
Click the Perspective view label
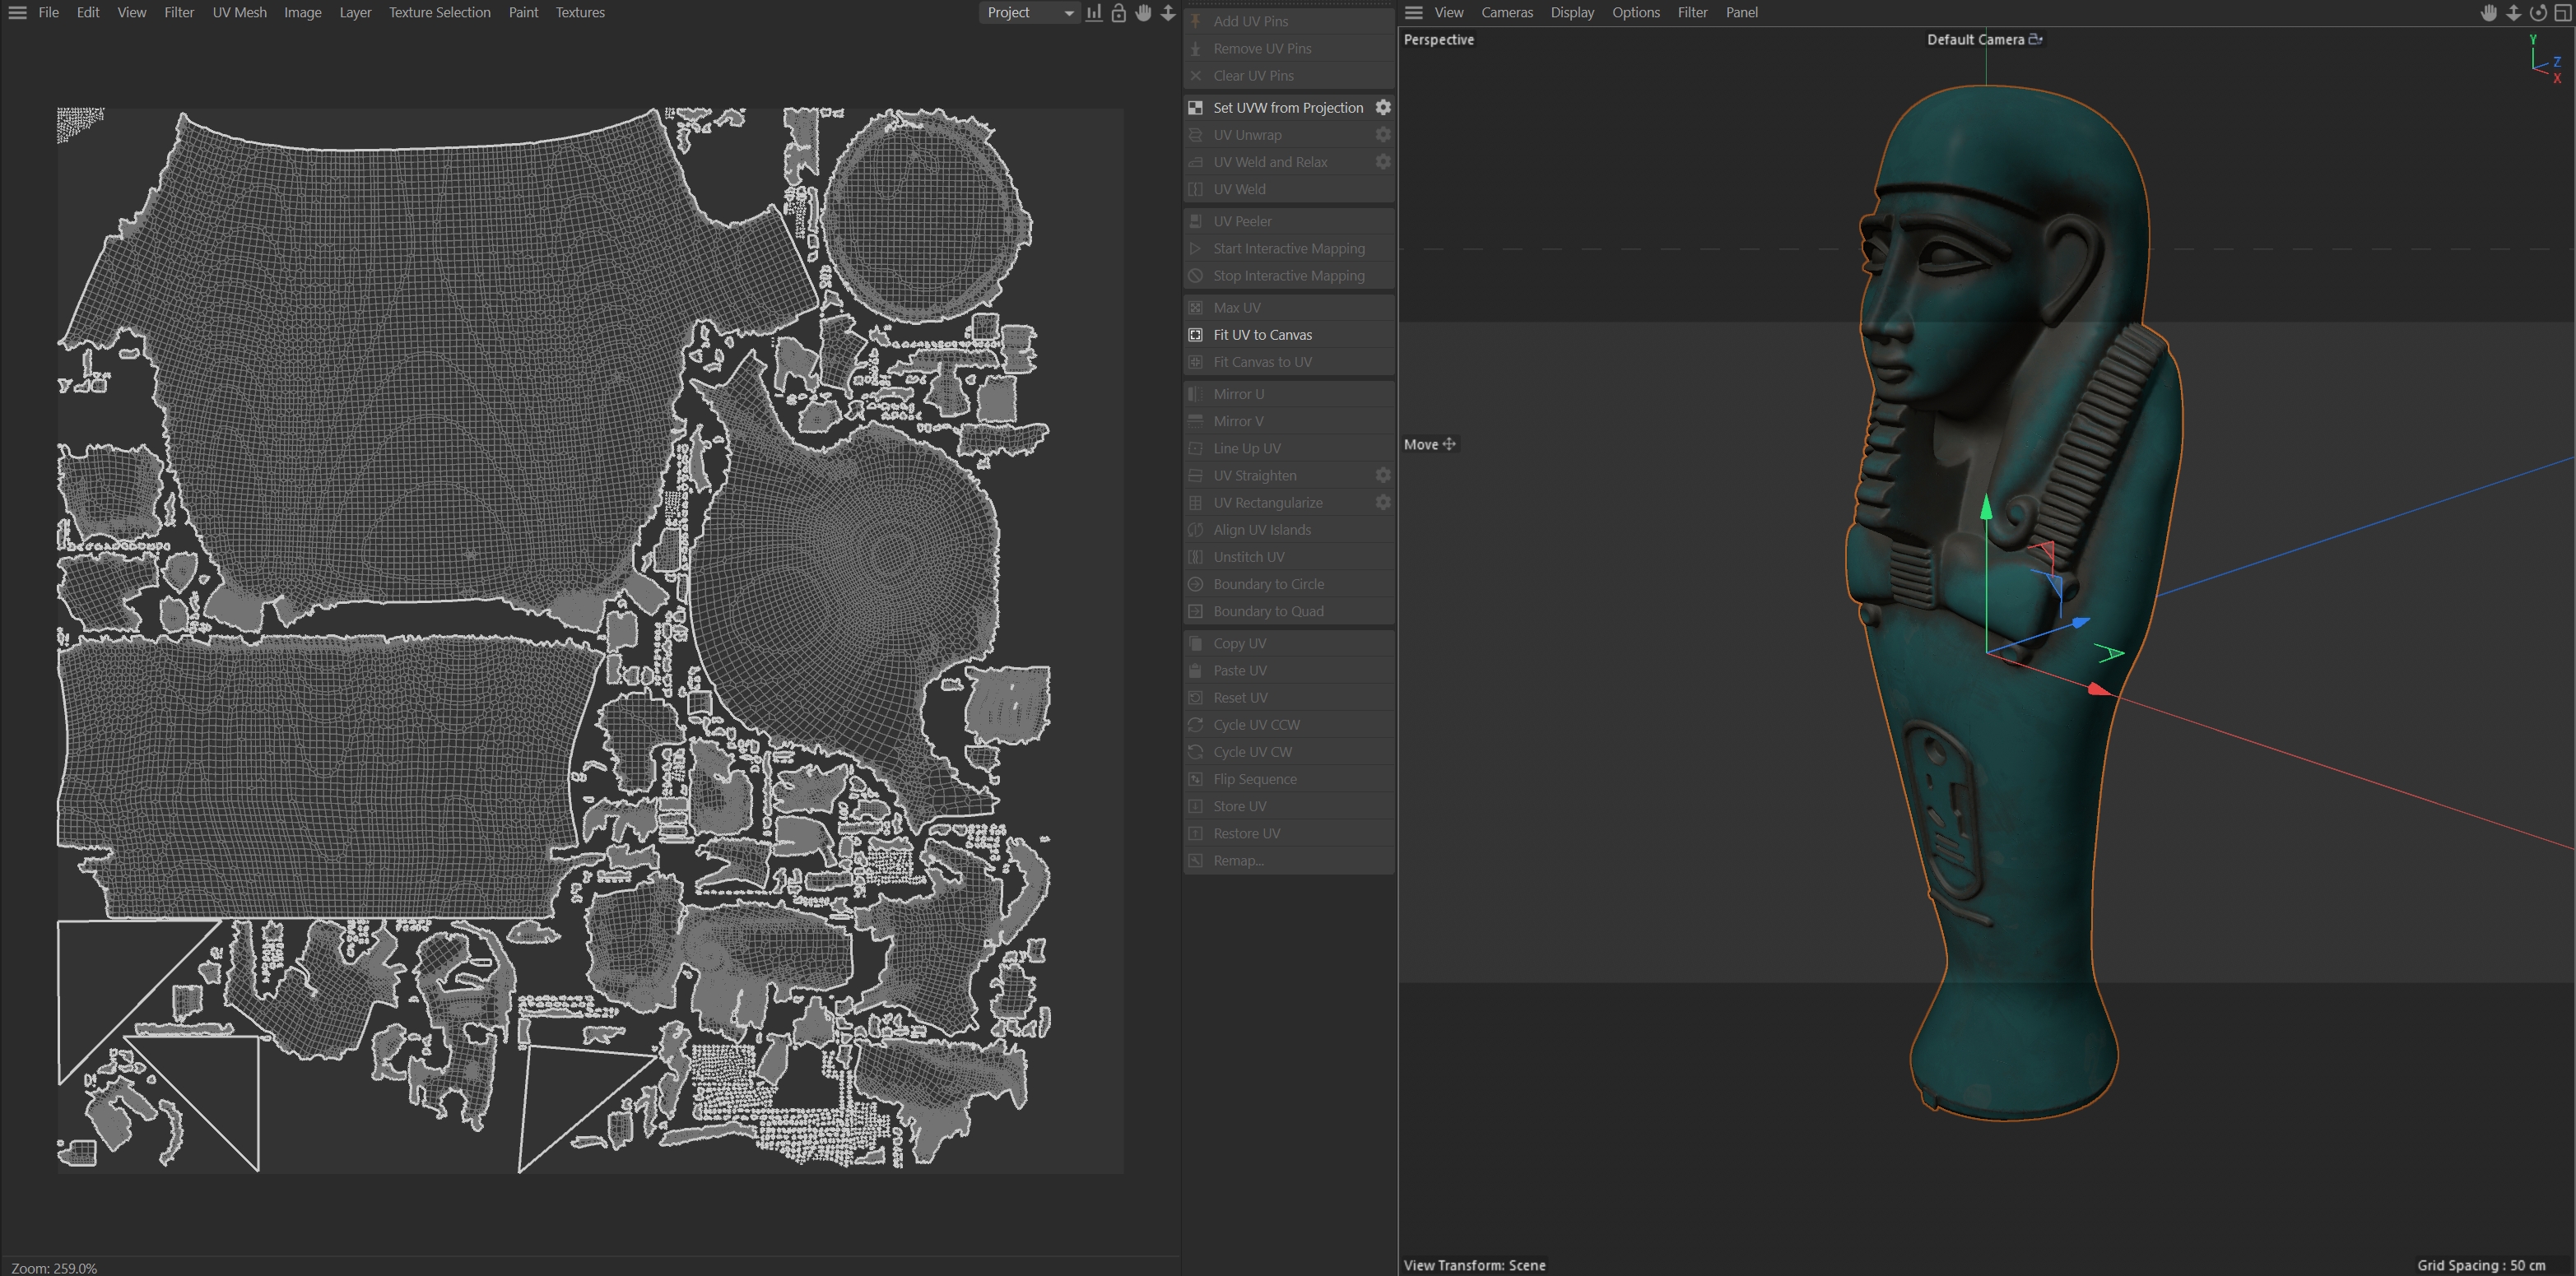1438,39
